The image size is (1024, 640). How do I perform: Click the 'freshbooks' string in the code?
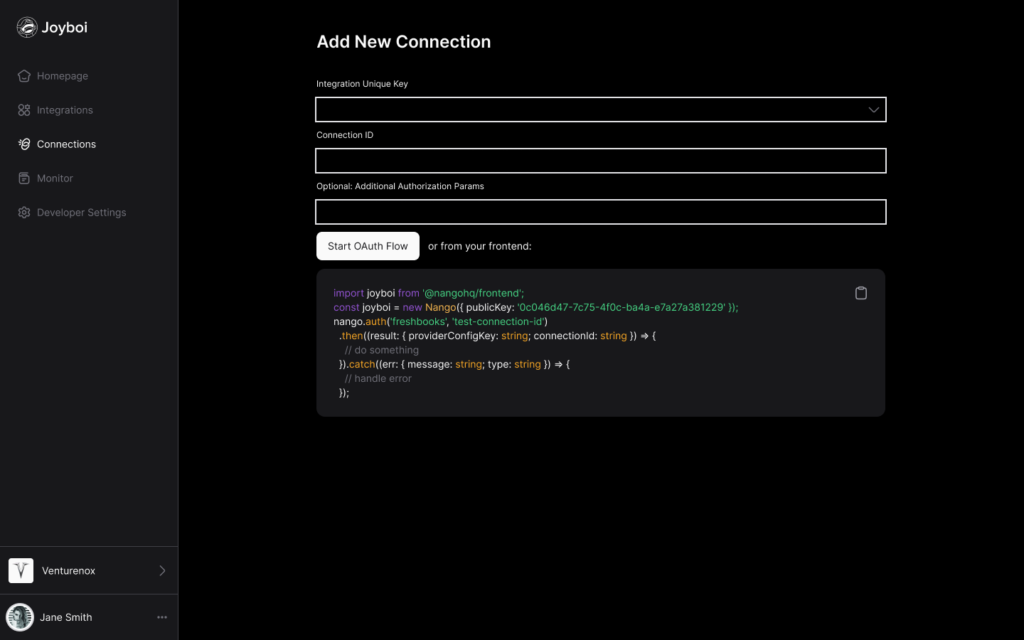[x=419, y=321]
